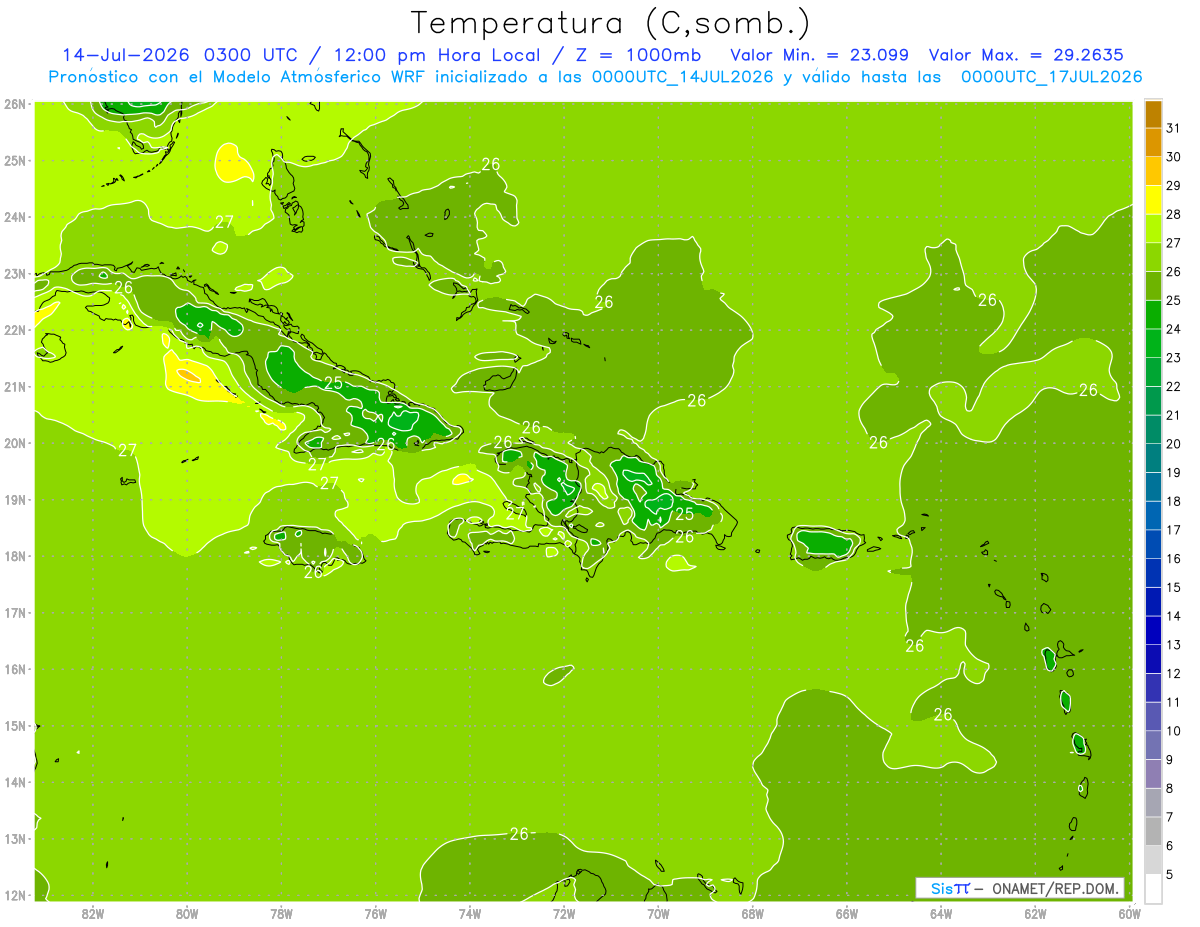
Task: Click legend value 18 on the color scale
Action: coord(1173,501)
